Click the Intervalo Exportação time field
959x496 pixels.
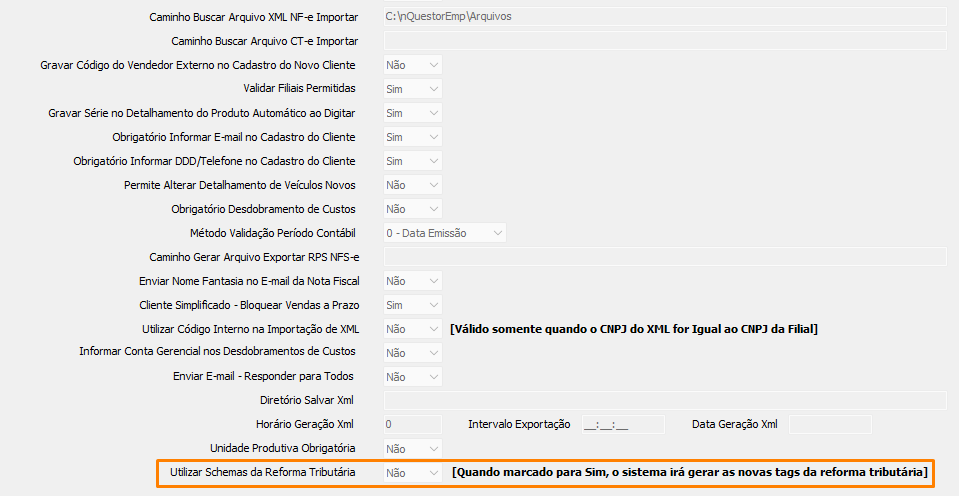(622, 425)
